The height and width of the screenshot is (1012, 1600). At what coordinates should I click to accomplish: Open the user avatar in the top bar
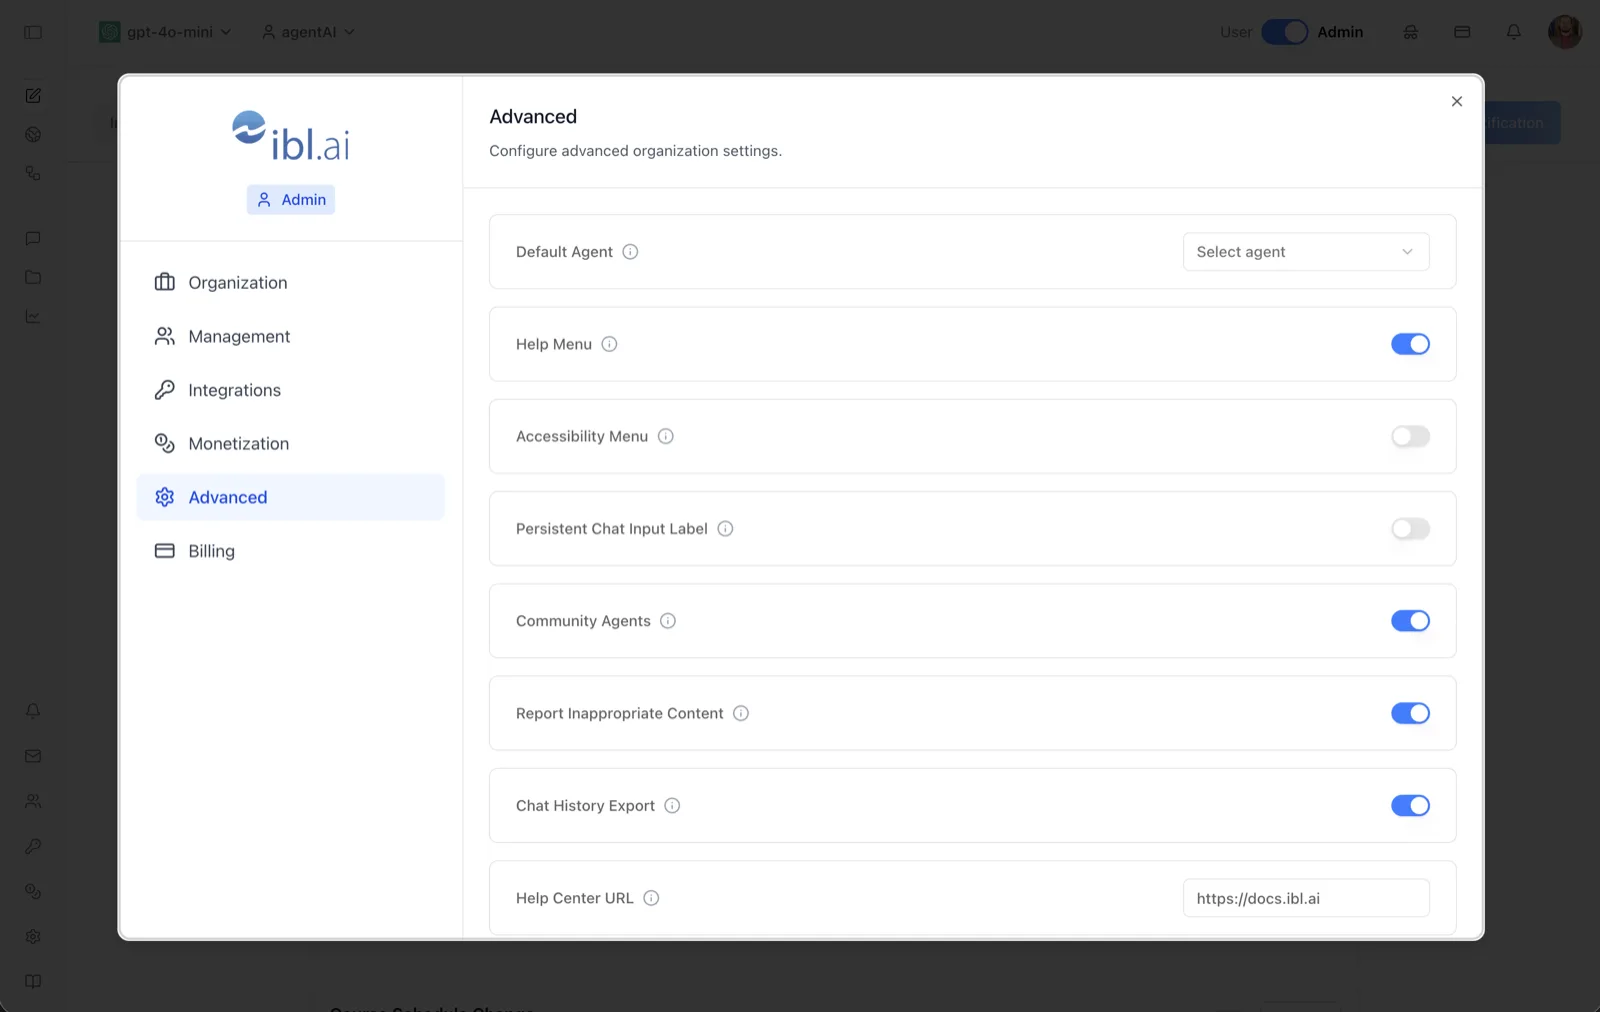(x=1564, y=32)
